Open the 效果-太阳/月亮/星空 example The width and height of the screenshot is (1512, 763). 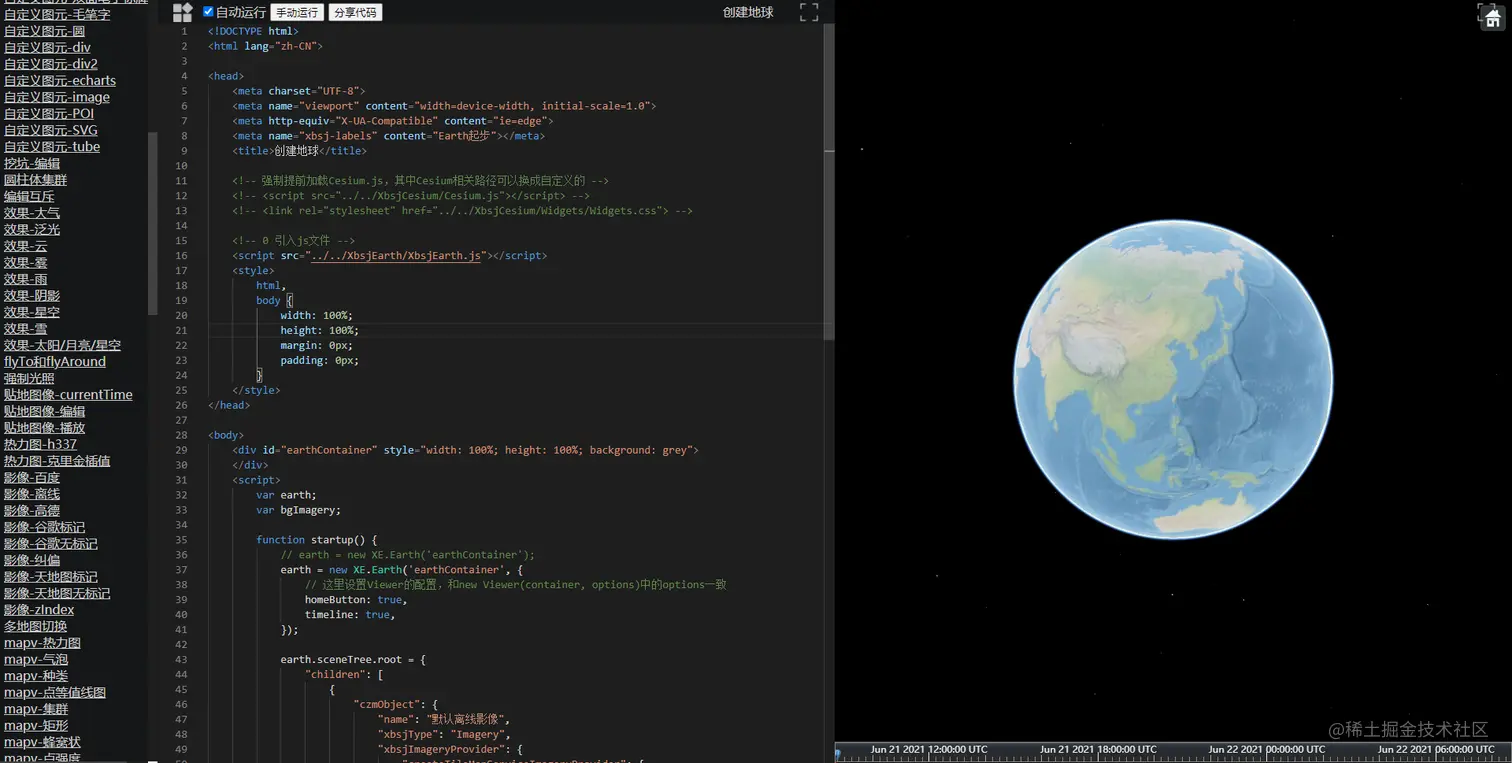[x=62, y=345]
